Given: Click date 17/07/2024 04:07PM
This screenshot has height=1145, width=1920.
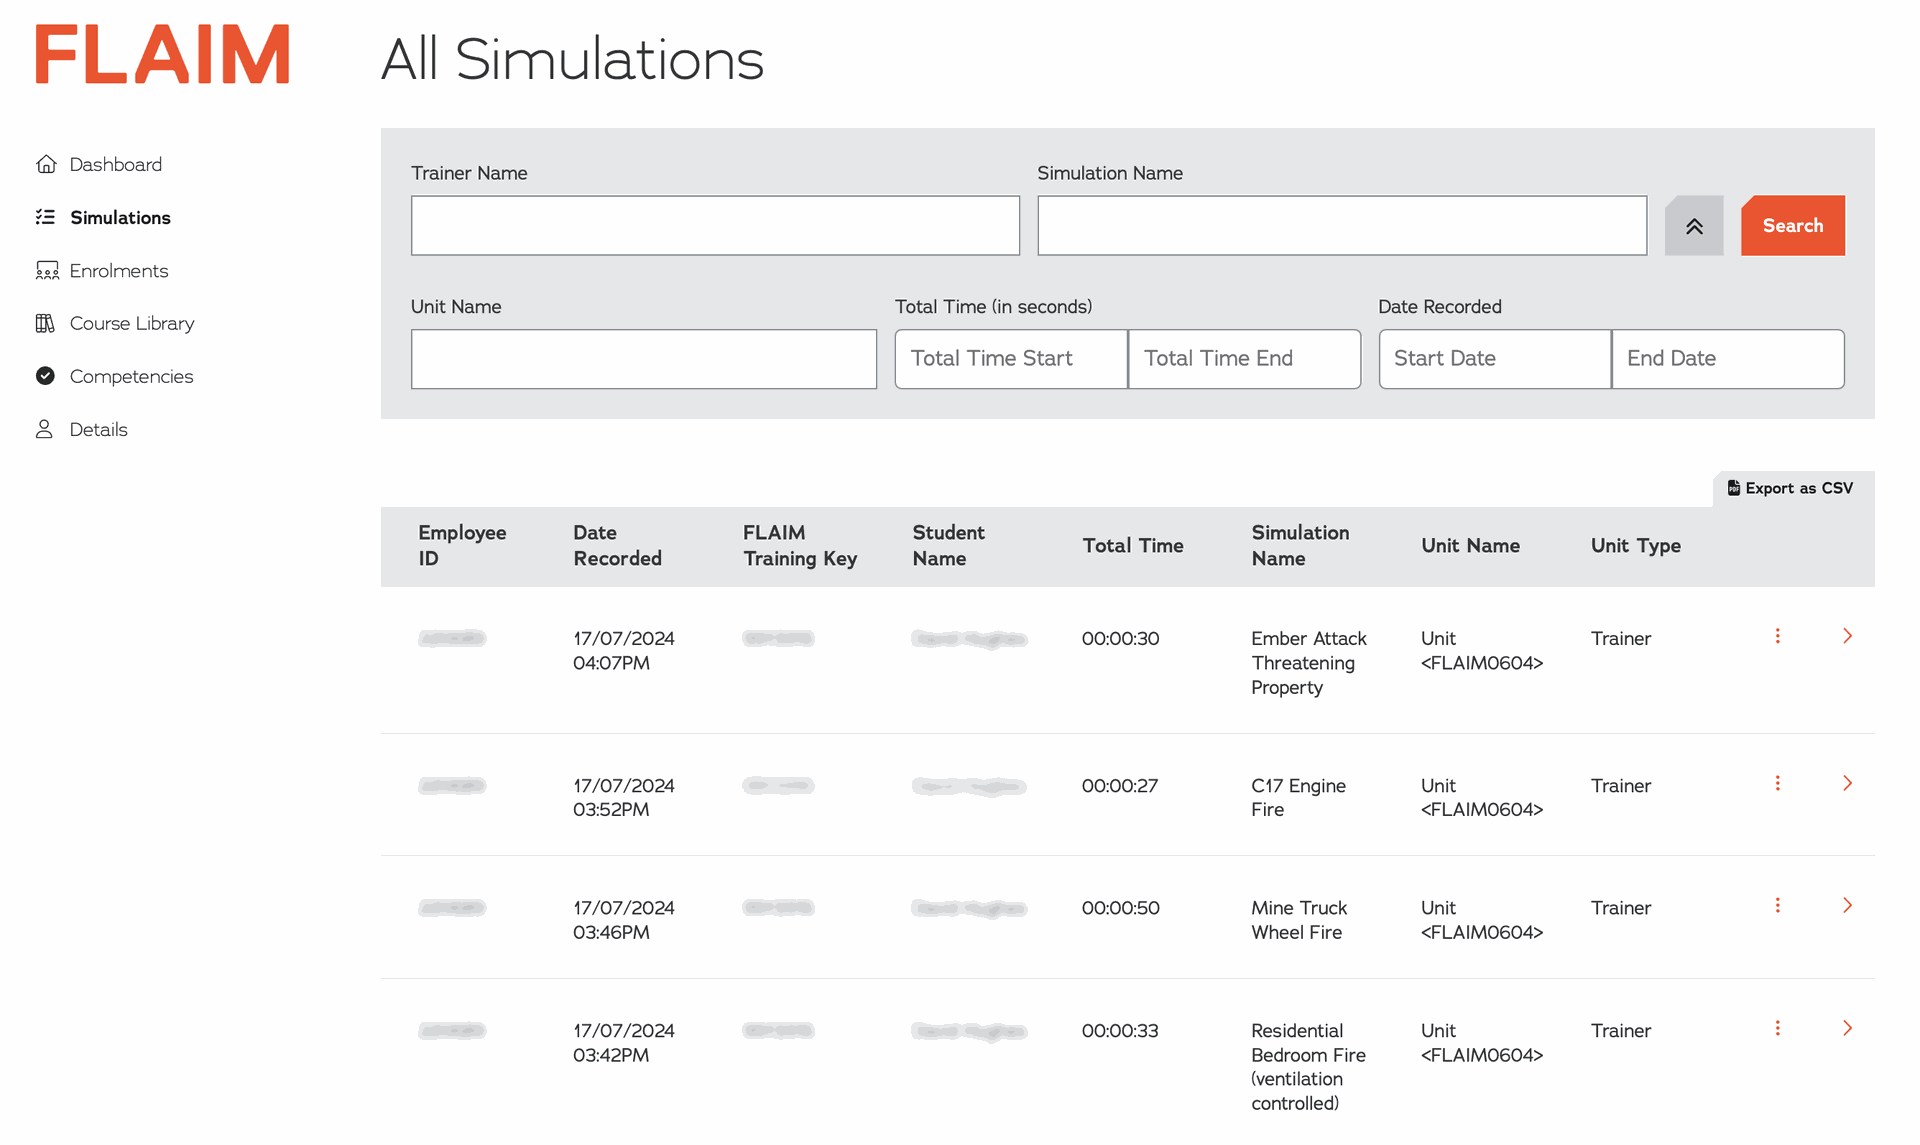Looking at the screenshot, I should 624,651.
